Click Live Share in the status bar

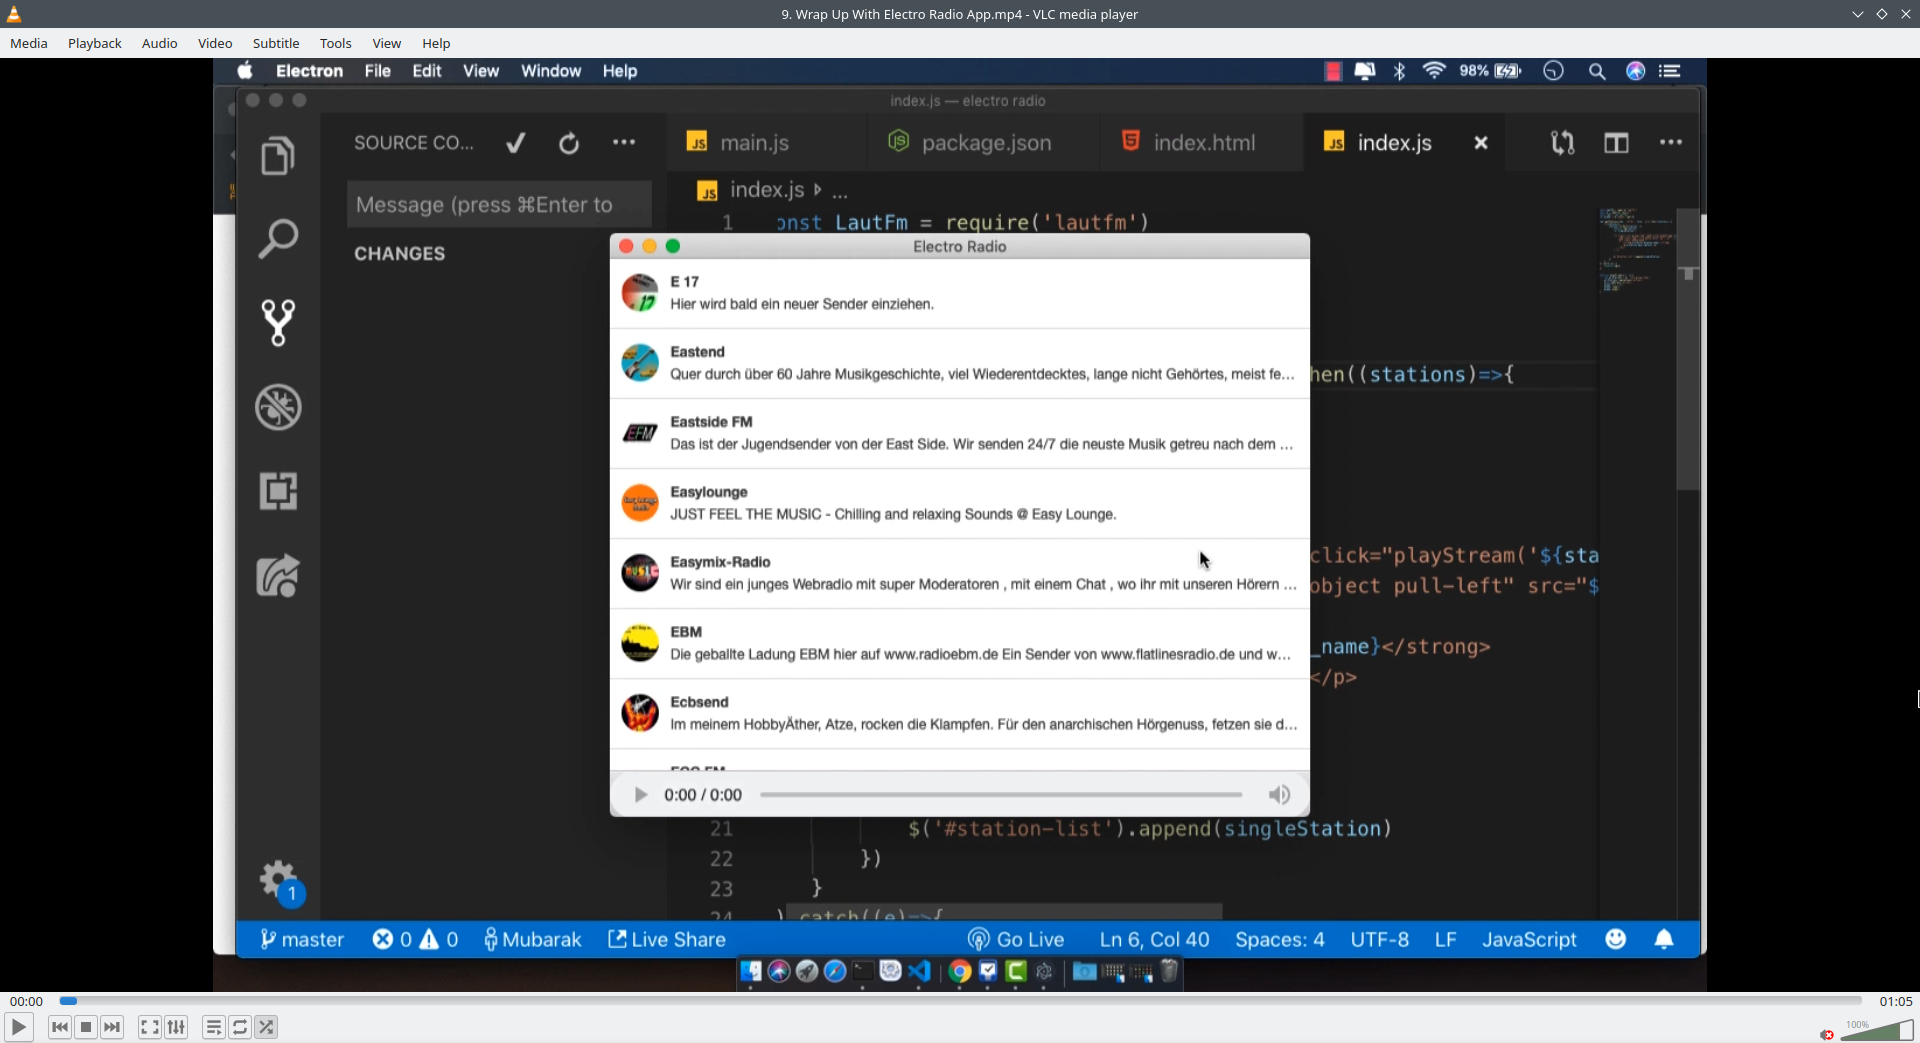coord(667,939)
